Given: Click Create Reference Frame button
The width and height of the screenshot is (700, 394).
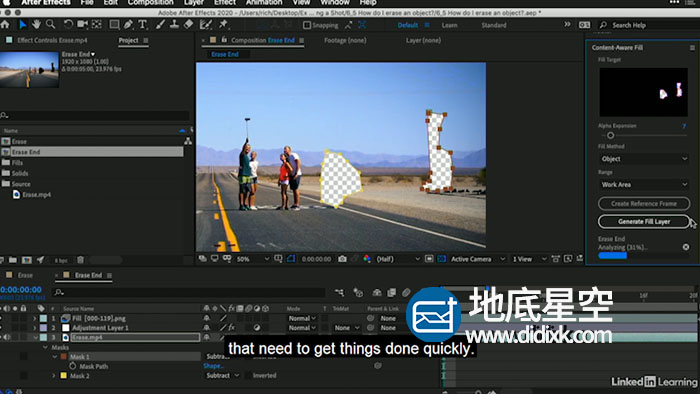Looking at the screenshot, I should pos(643,203).
